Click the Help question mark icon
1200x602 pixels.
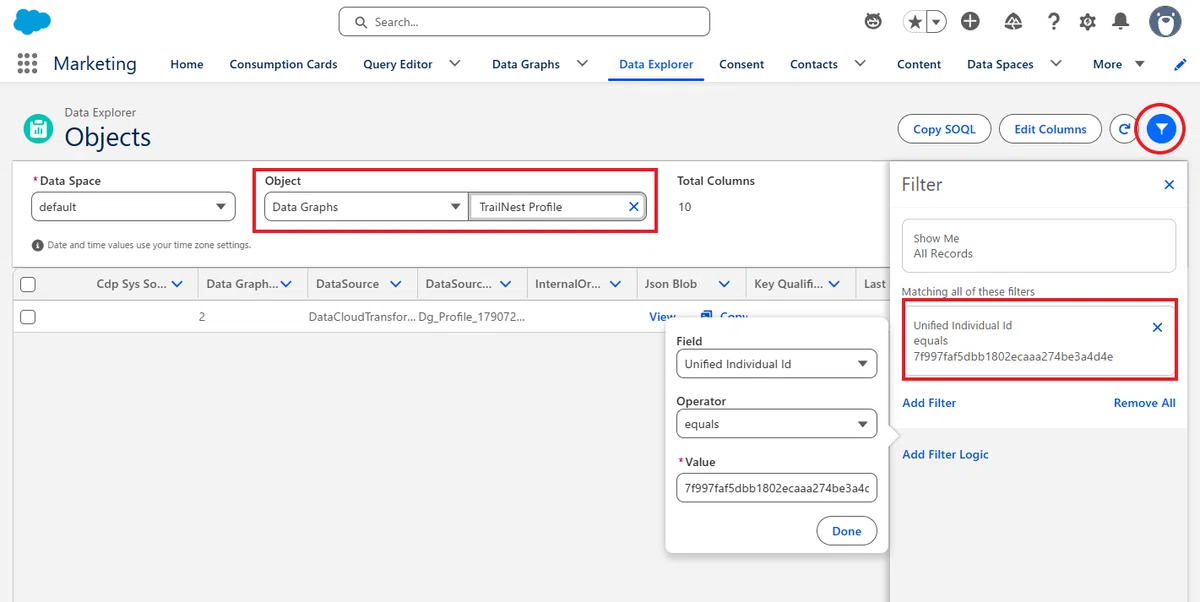point(1054,21)
